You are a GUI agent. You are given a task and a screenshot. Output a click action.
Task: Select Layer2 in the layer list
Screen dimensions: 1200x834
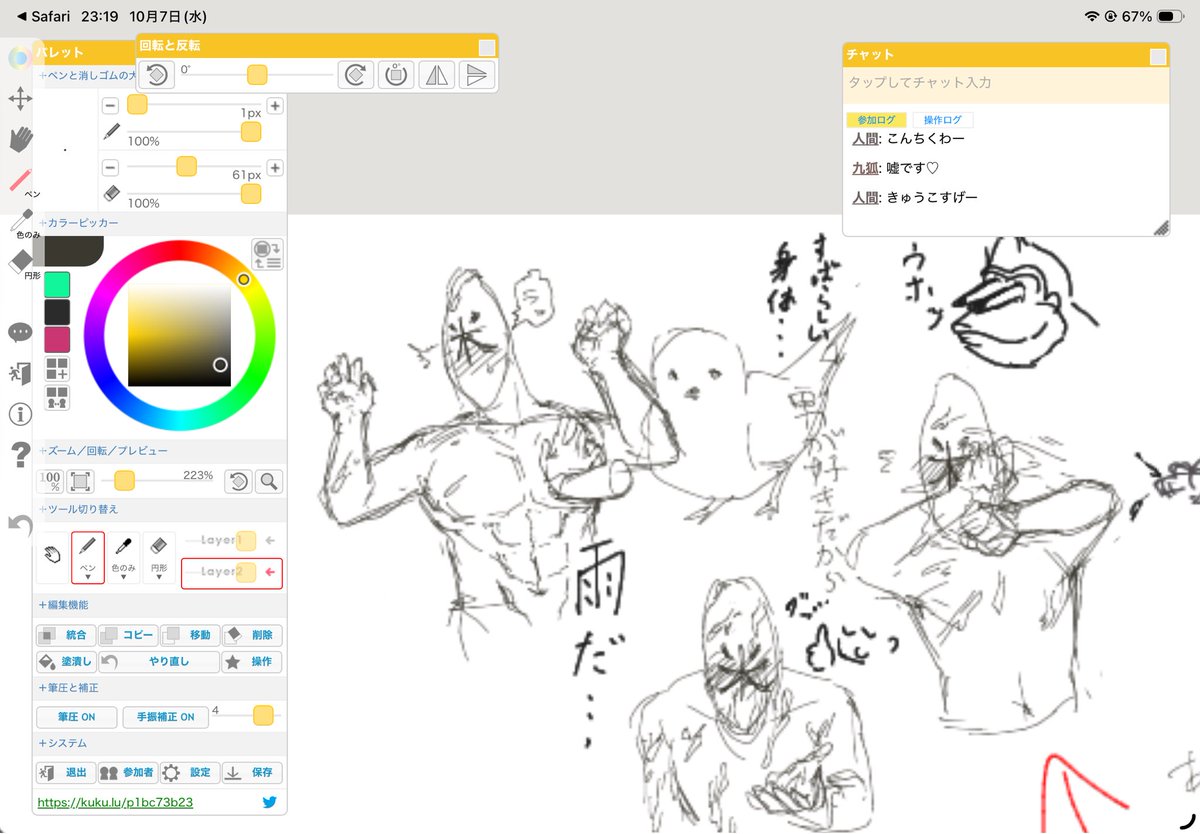coord(232,572)
